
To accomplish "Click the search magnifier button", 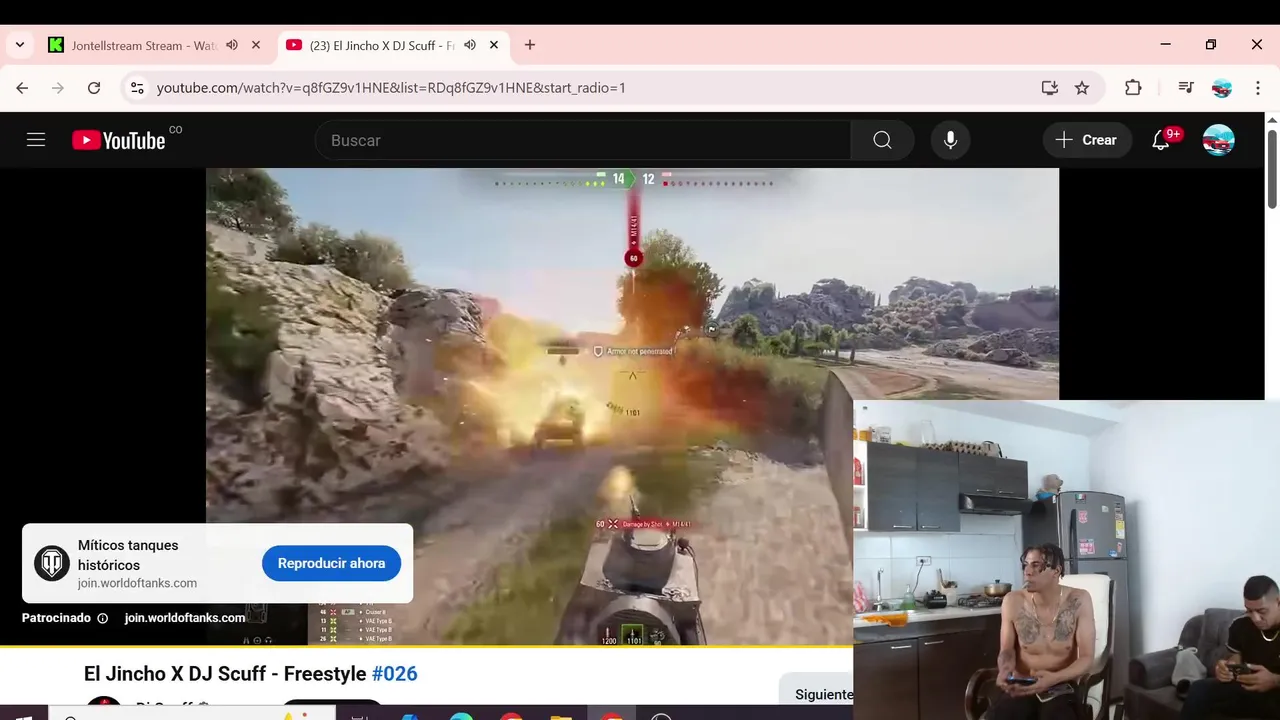I will point(882,140).
